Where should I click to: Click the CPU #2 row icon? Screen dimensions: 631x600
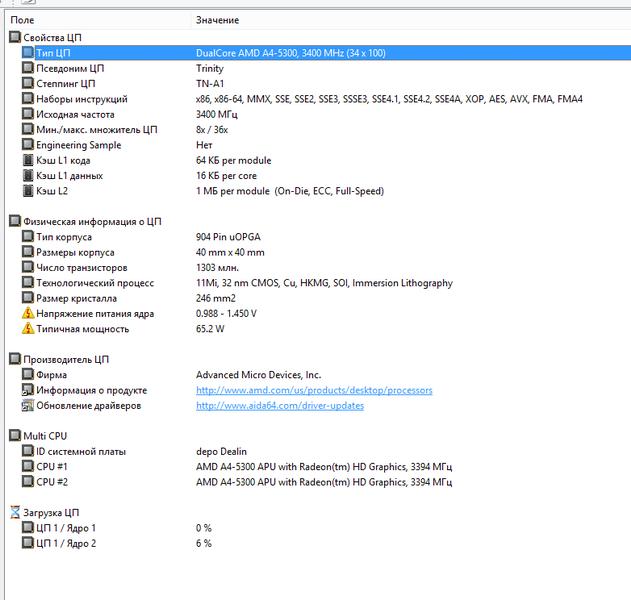pos(28,482)
